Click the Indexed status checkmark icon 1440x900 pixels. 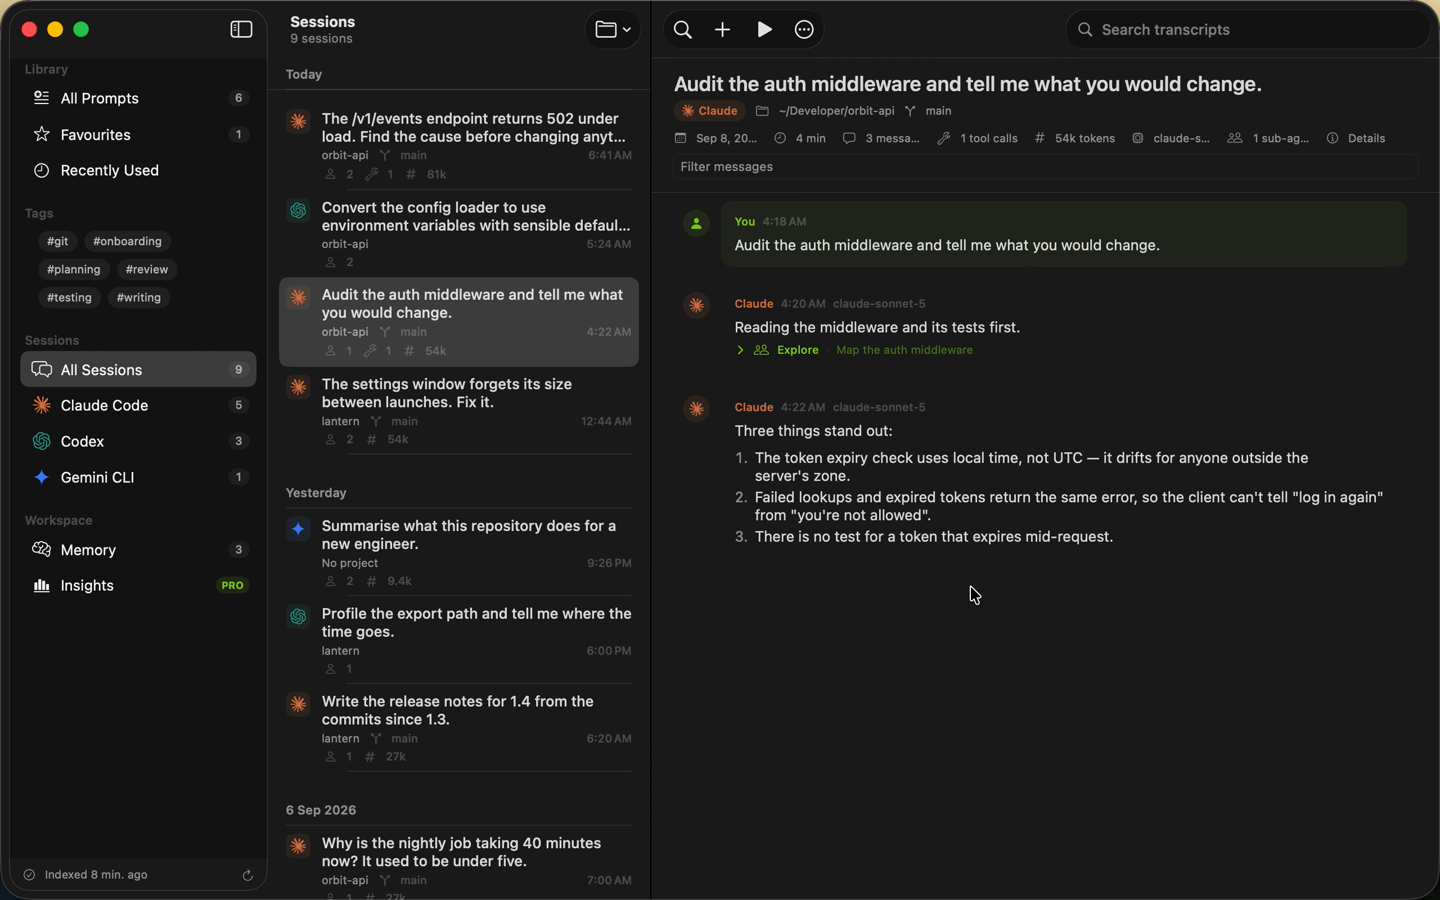coord(29,875)
